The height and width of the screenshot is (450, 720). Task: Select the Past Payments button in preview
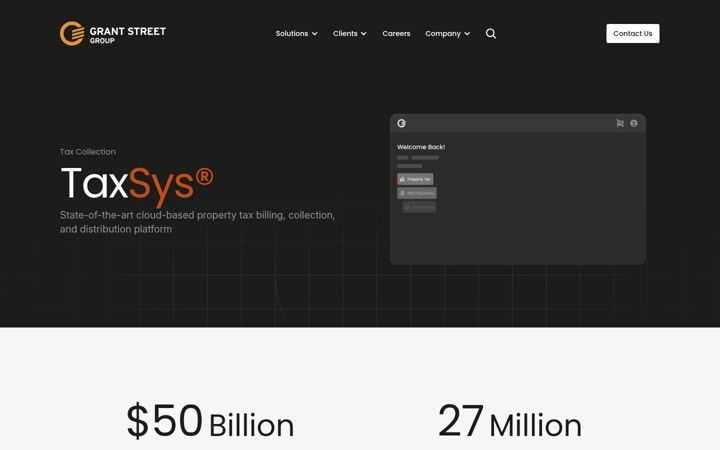[417, 193]
